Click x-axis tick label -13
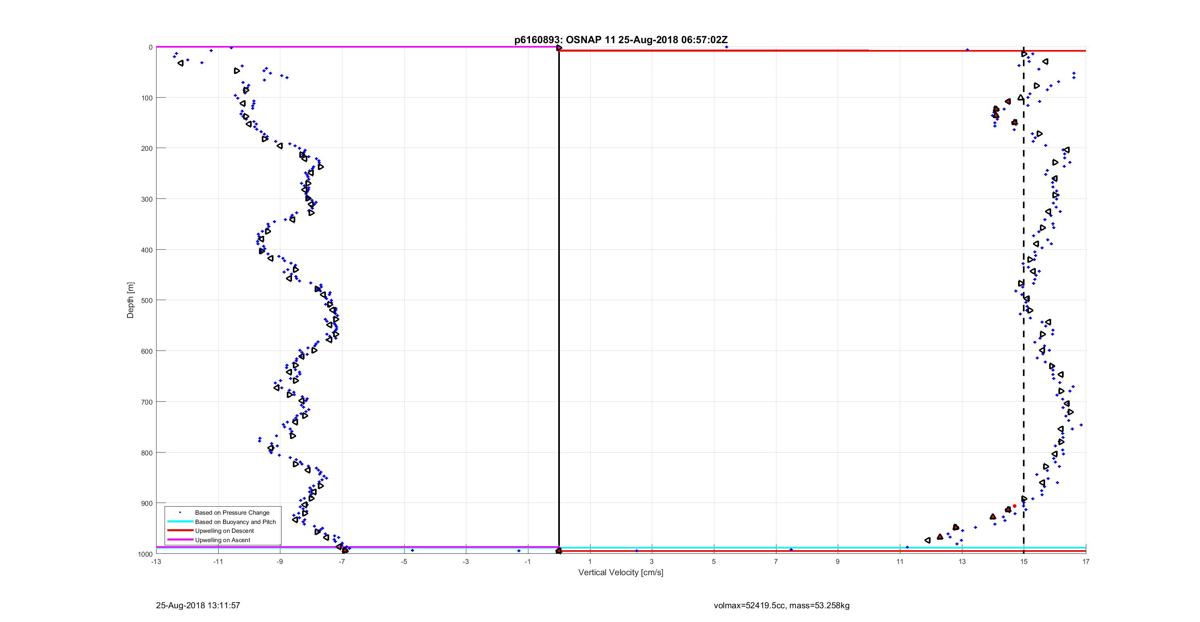 156,561
